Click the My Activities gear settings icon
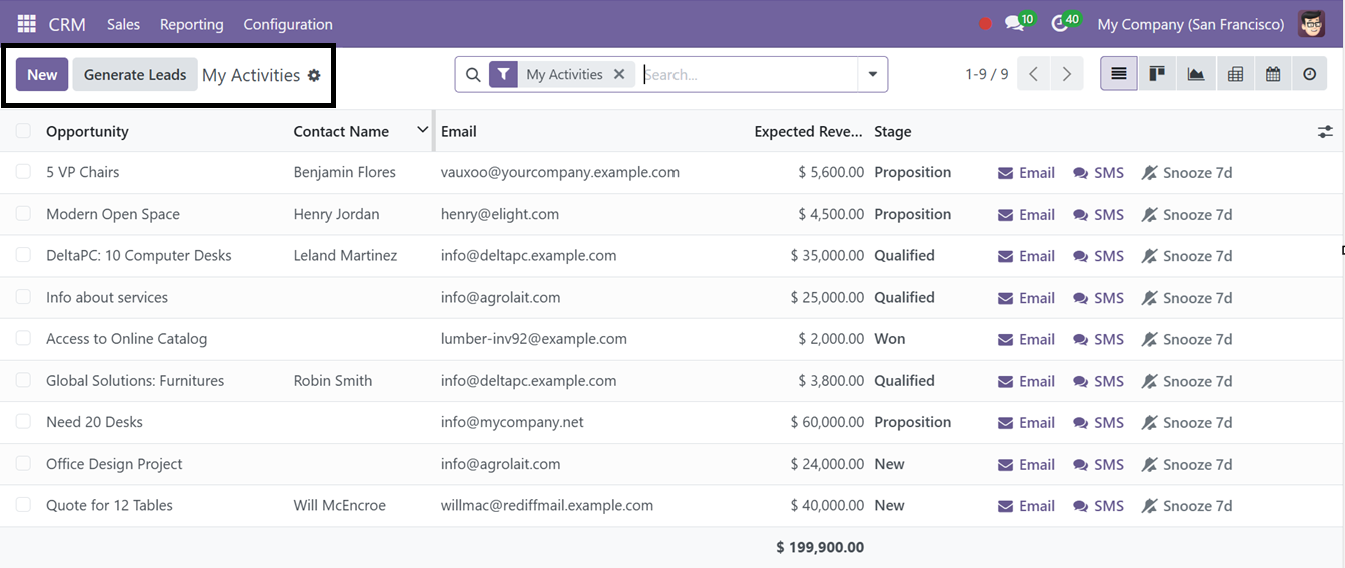The width and height of the screenshot is (1345, 568). (x=314, y=75)
